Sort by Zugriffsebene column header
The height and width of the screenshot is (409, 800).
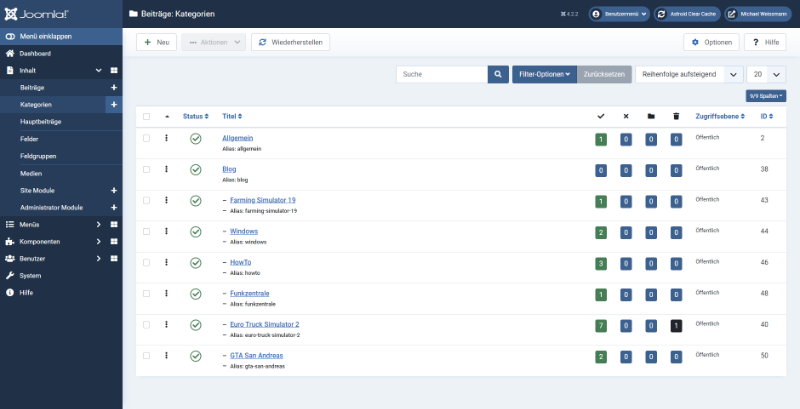720,117
